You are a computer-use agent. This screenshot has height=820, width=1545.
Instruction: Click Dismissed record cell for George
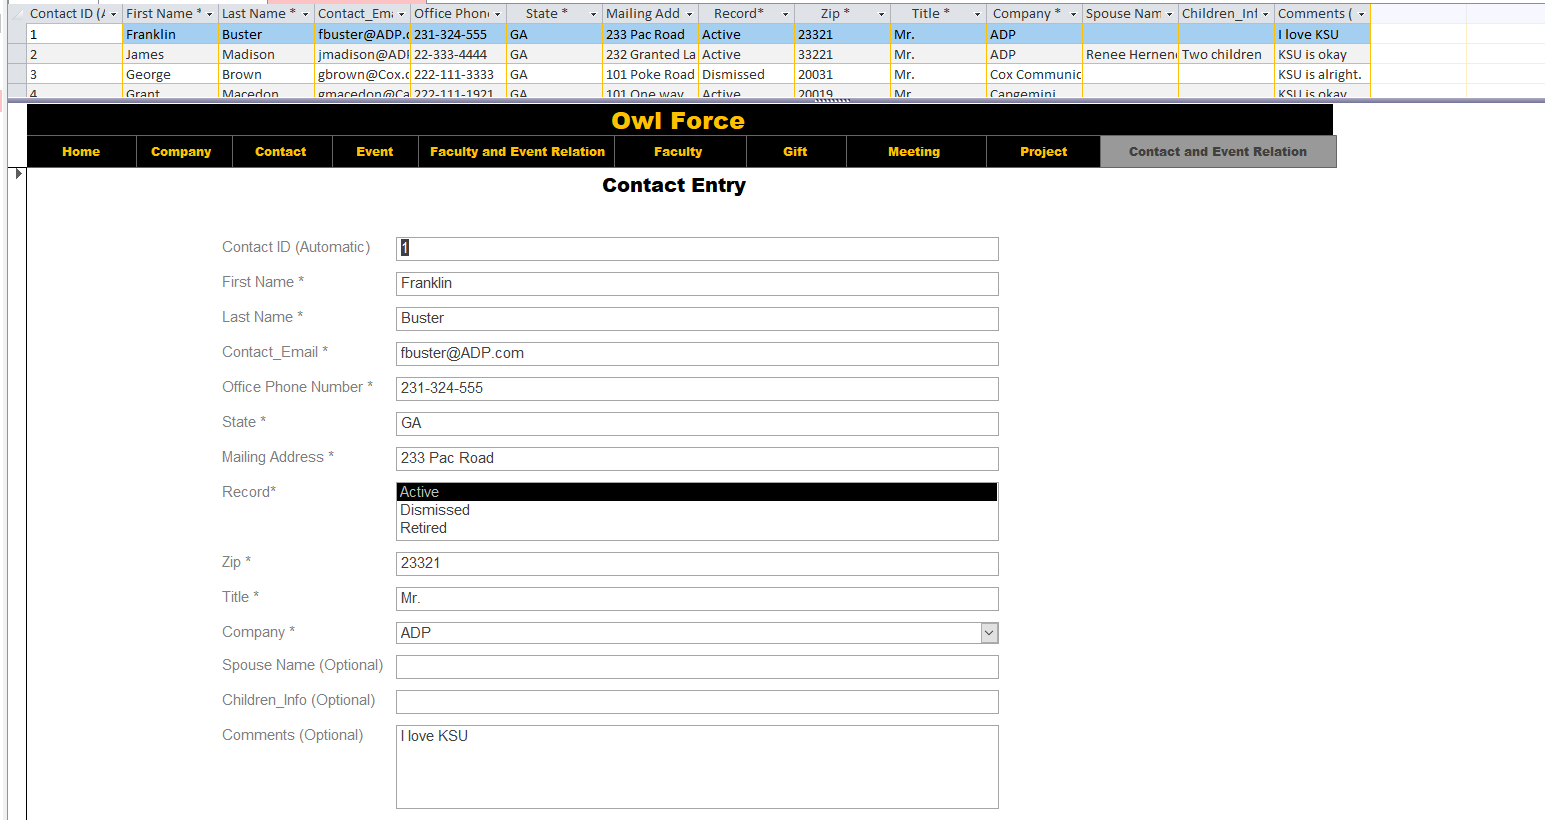tap(746, 74)
